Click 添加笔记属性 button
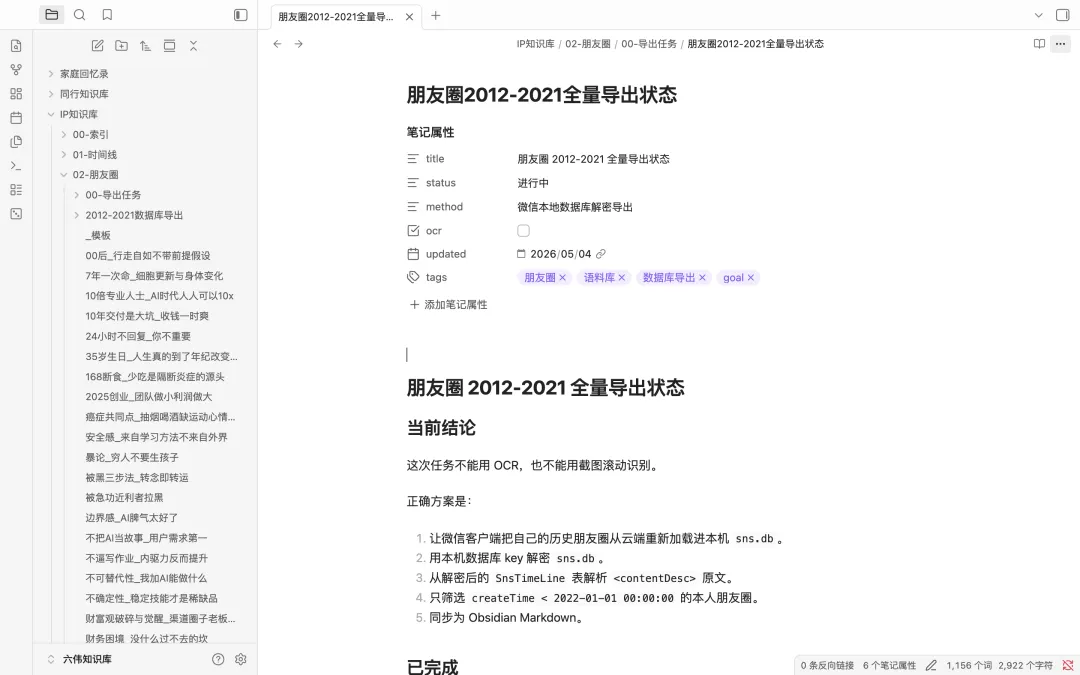The width and height of the screenshot is (1080, 675). (x=448, y=304)
